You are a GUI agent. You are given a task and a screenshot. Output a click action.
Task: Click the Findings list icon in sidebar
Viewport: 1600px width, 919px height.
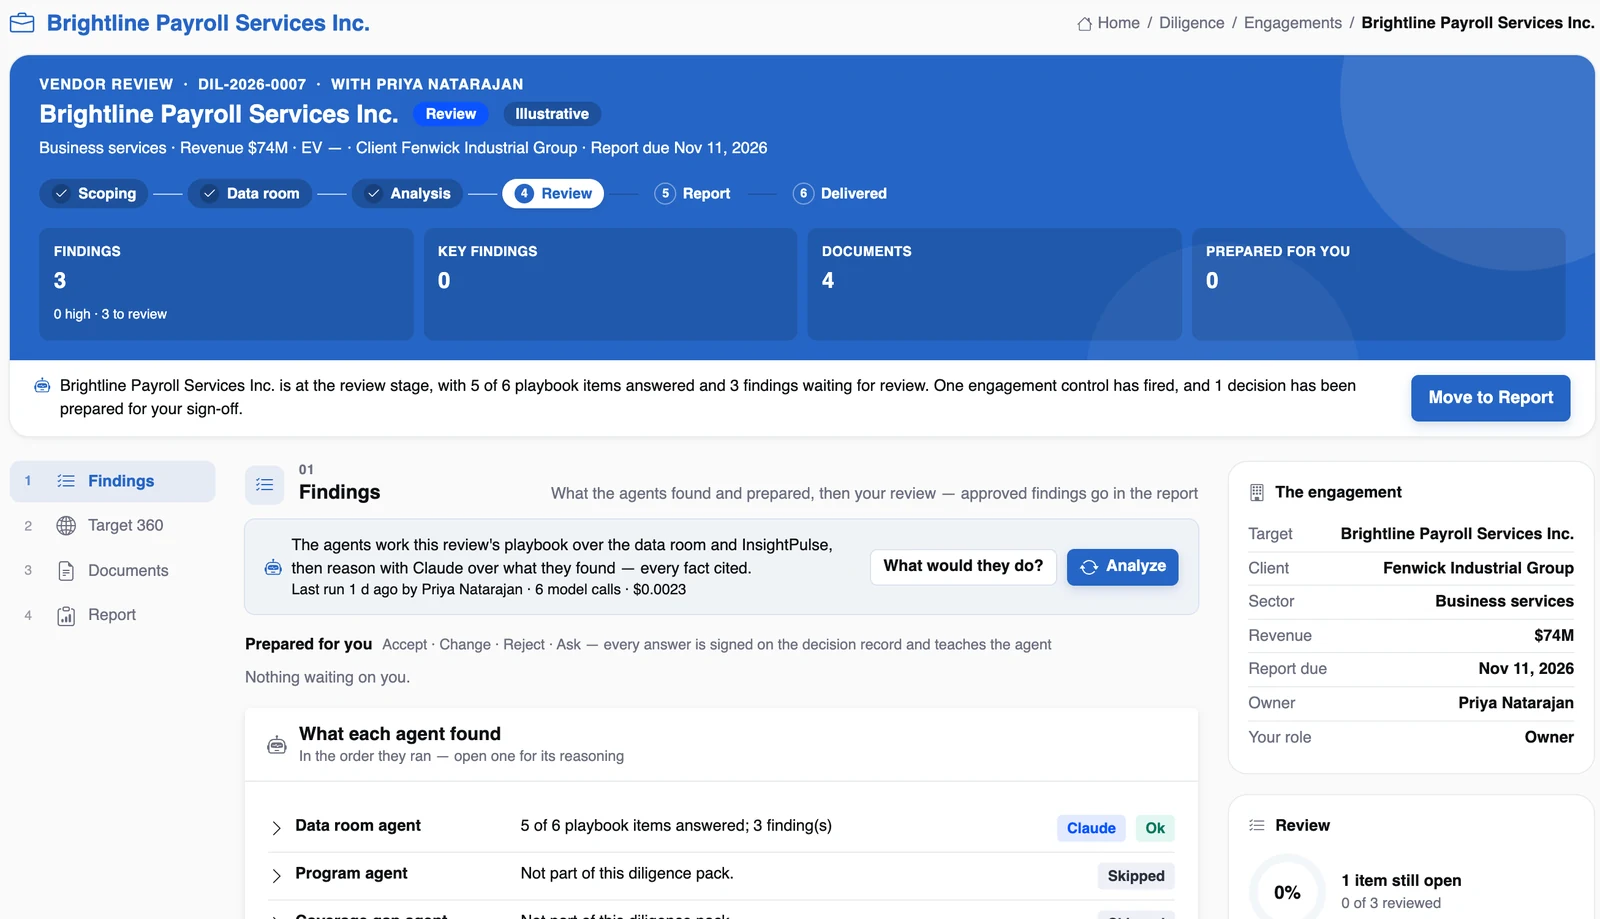(66, 481)
